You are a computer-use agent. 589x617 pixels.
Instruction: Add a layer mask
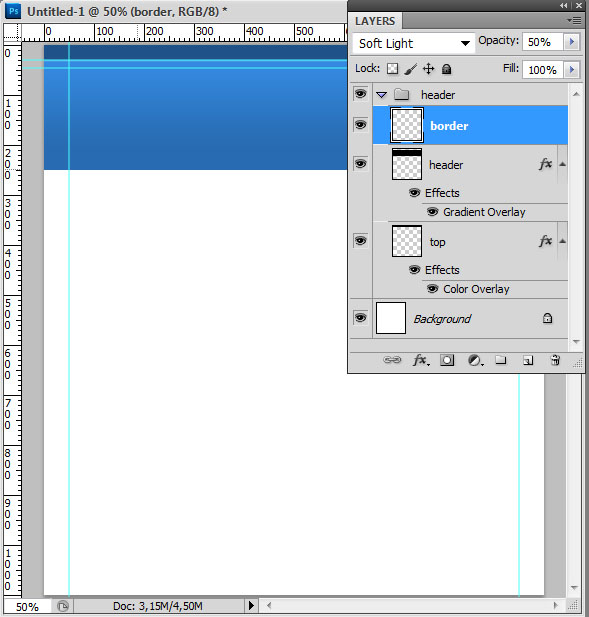pyautogui.click(x=447, y=360)
